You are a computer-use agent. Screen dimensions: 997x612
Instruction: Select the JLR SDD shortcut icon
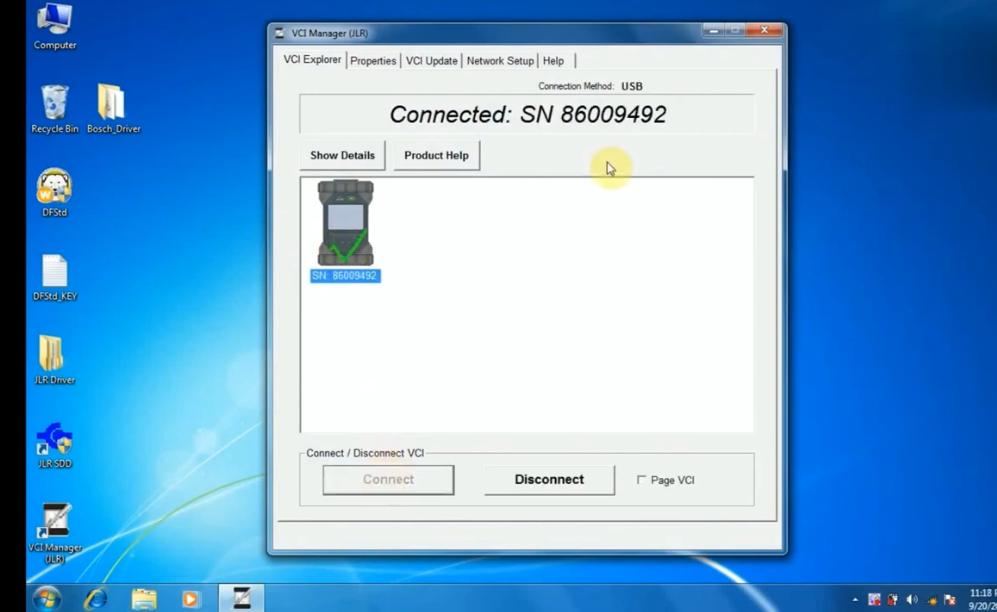pos(55,445)
